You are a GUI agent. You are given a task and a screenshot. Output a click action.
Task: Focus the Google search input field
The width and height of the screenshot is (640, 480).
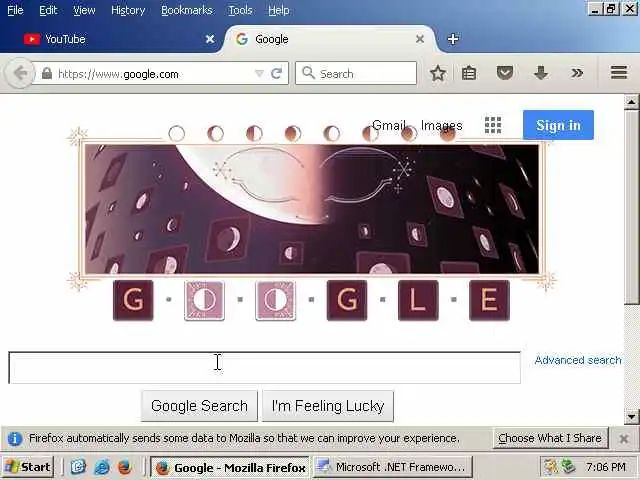click(264, 368)
